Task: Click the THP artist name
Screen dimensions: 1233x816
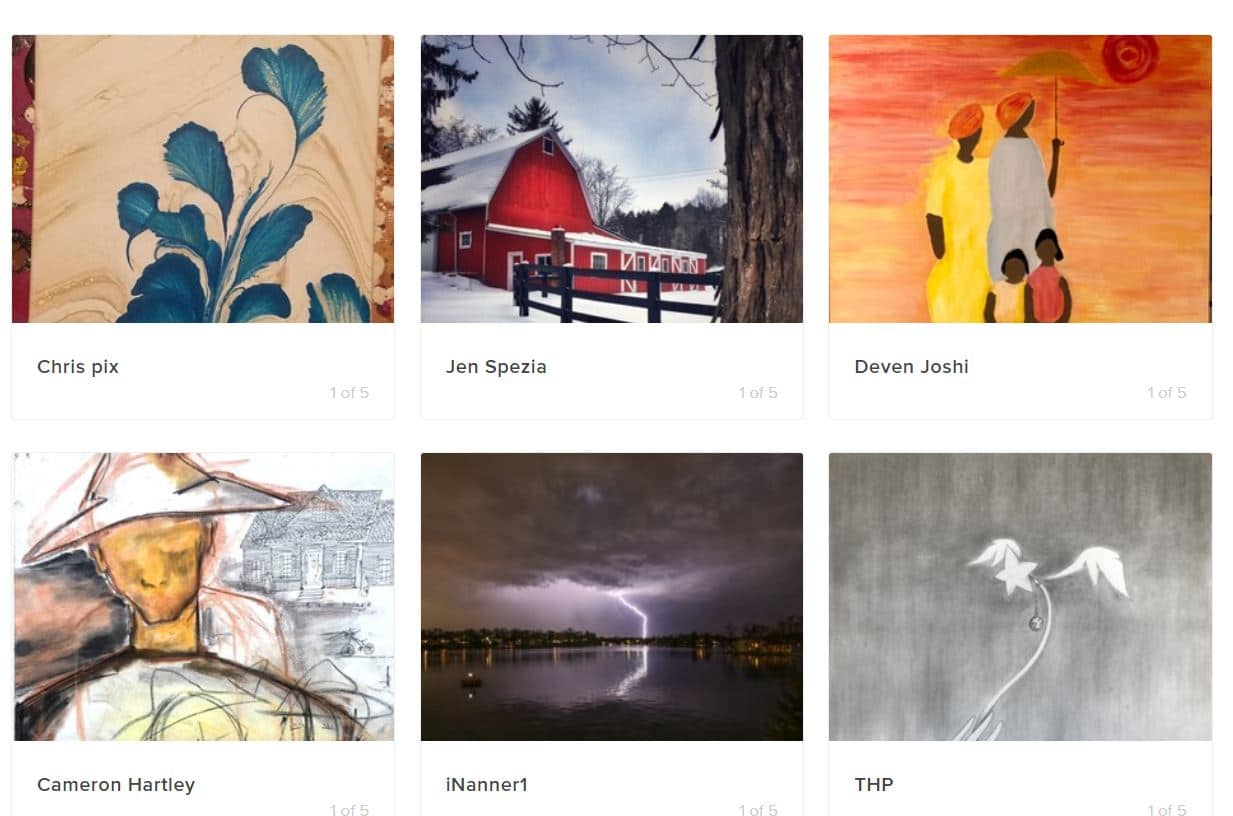Action: click(874, 785)
